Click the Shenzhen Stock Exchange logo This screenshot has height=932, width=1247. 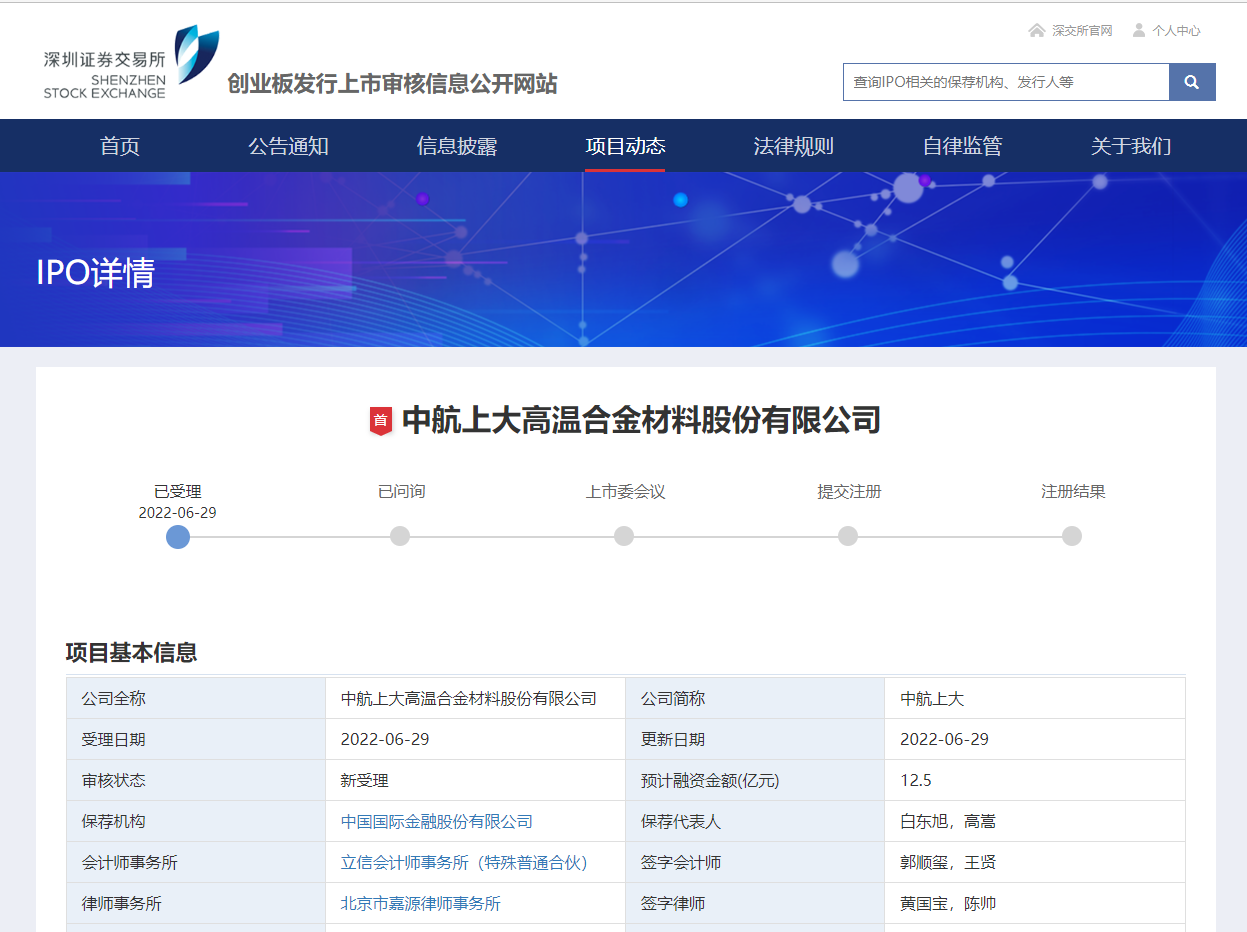[x=131, y=62]
